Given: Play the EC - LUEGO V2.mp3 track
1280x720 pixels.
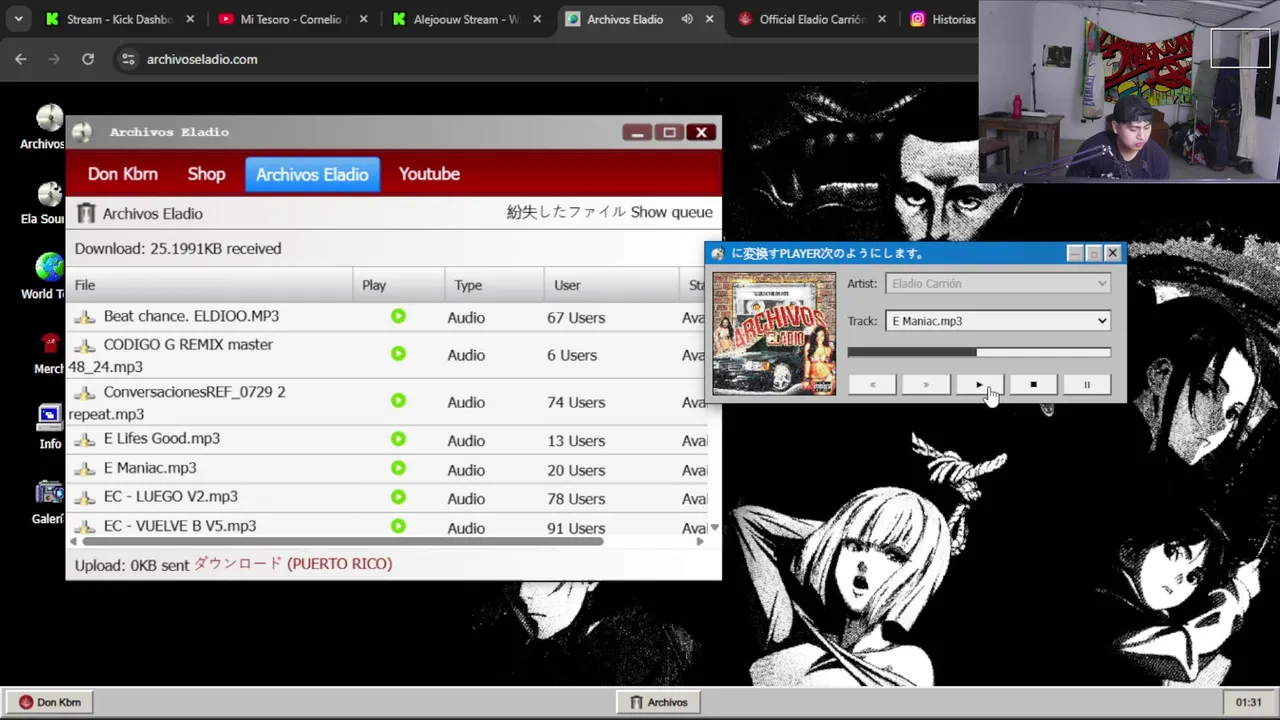Looking at the screenshot, I should tap(398, 497).
